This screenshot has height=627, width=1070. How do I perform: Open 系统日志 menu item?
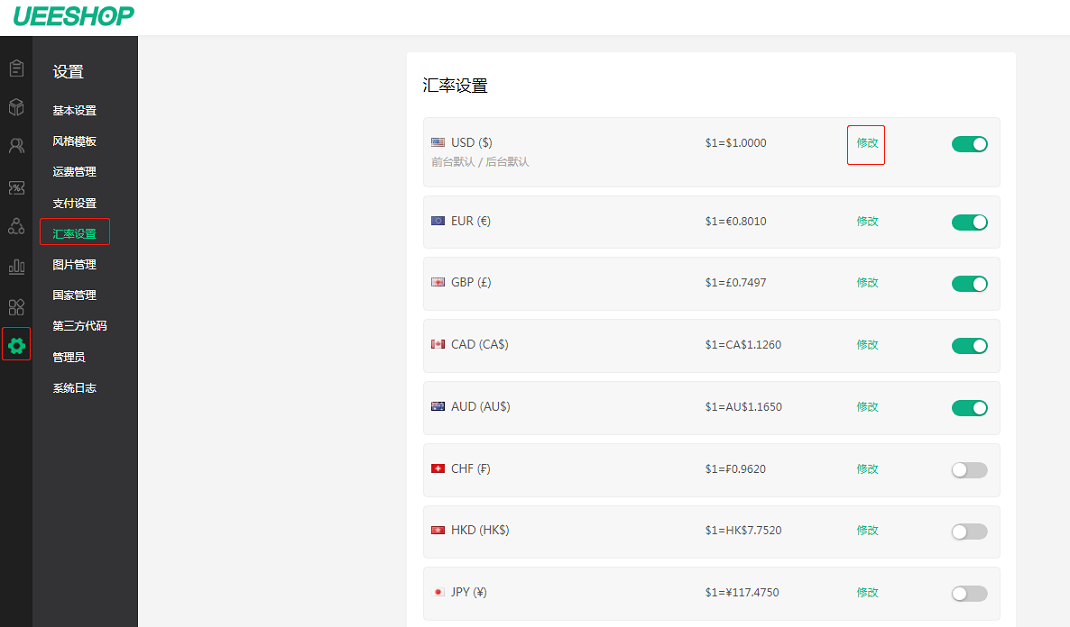point(74,388)
